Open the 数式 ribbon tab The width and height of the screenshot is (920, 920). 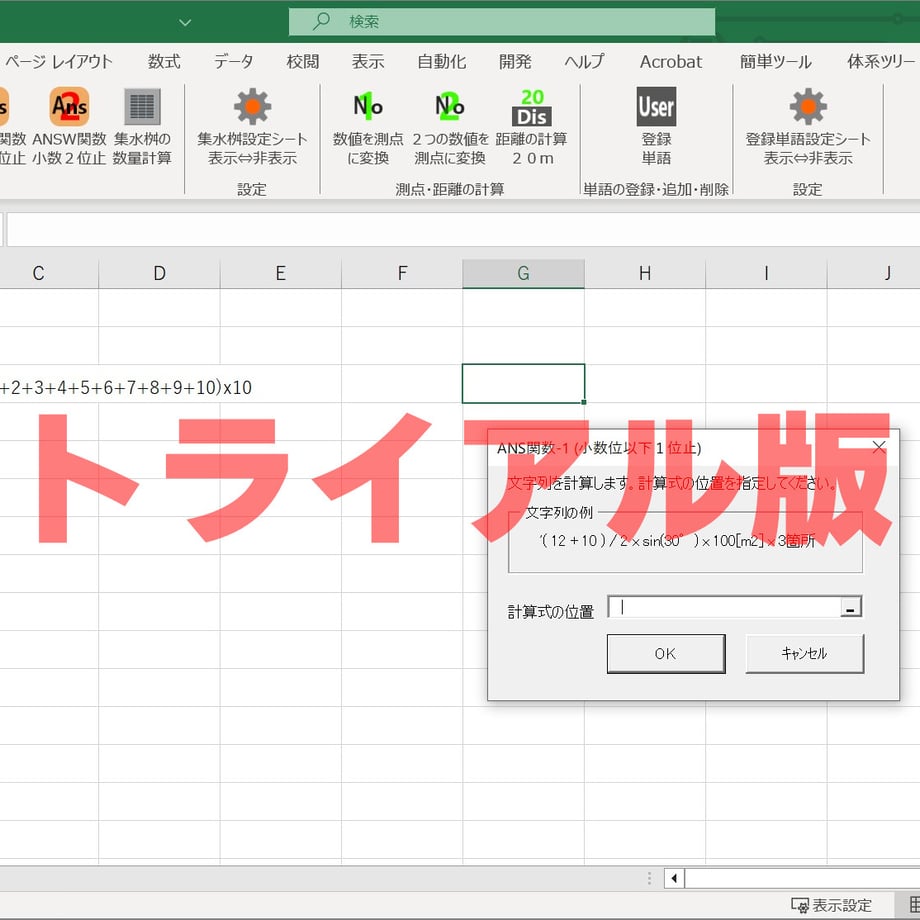pyautogui.click(x=164, y=62)
